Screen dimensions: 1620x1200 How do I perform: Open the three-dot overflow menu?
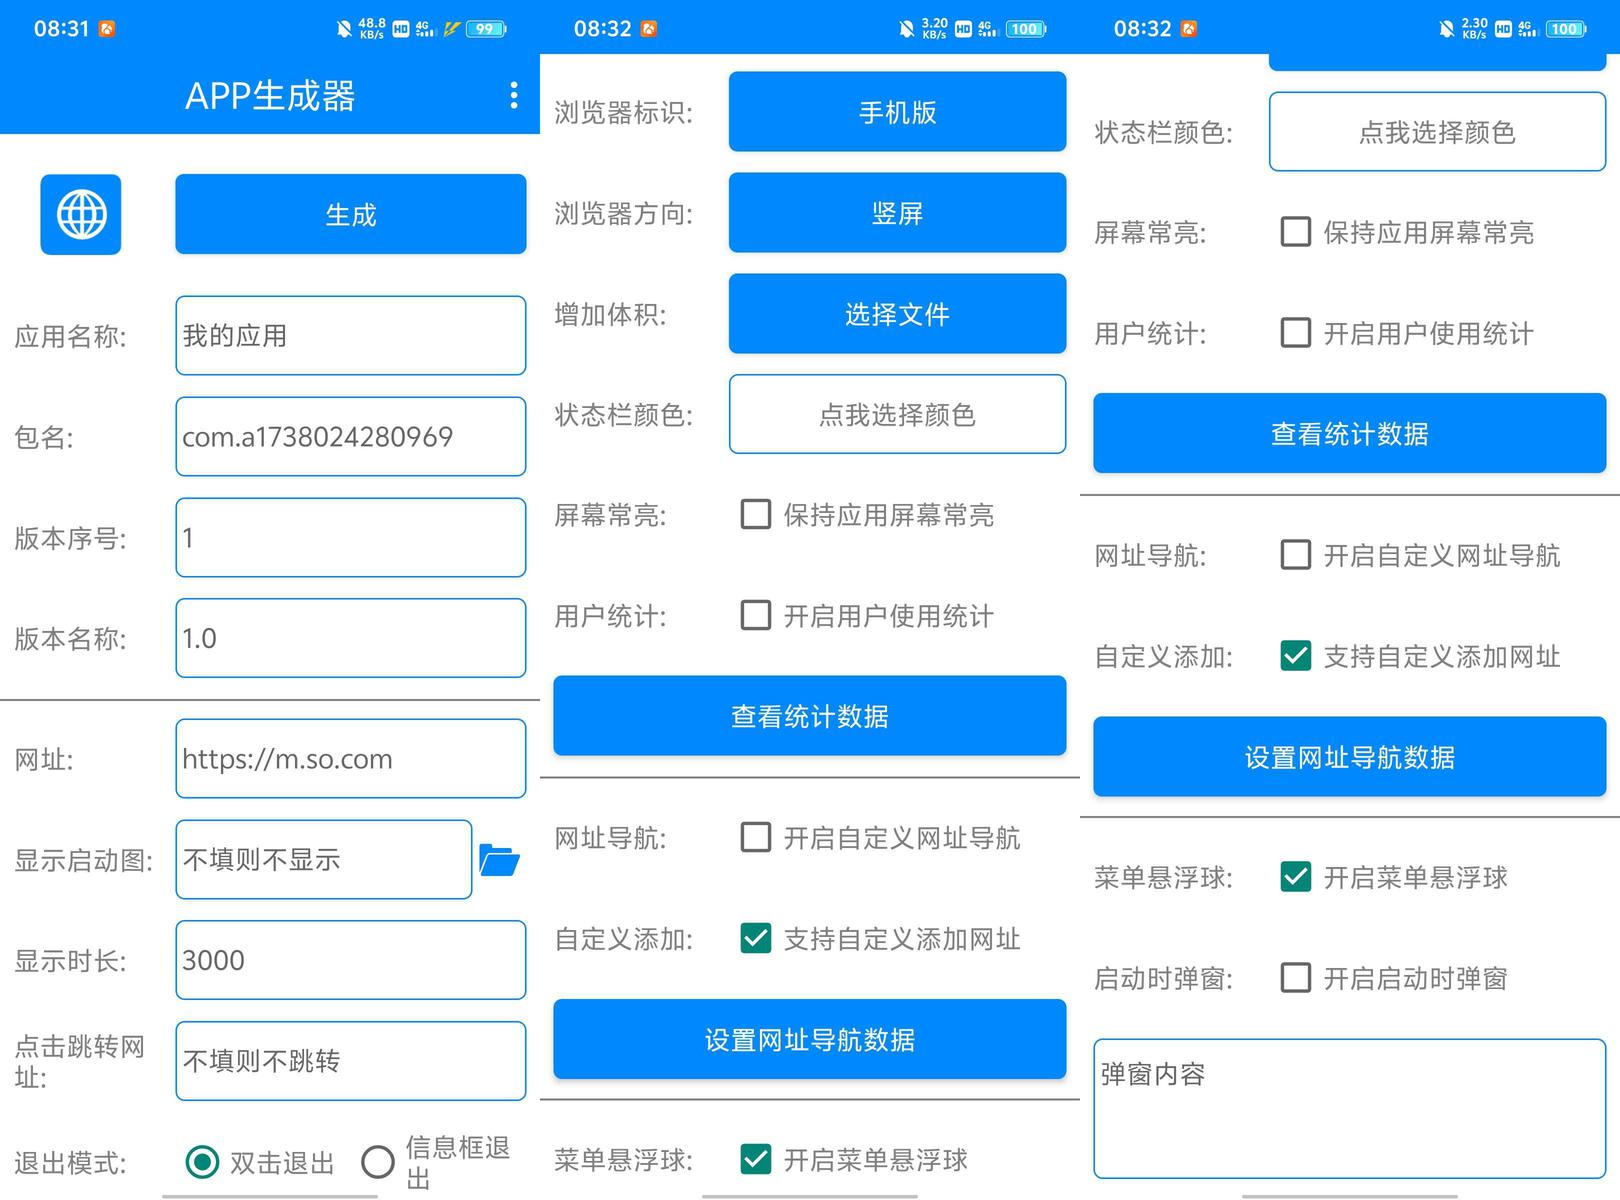coord(514,95)
